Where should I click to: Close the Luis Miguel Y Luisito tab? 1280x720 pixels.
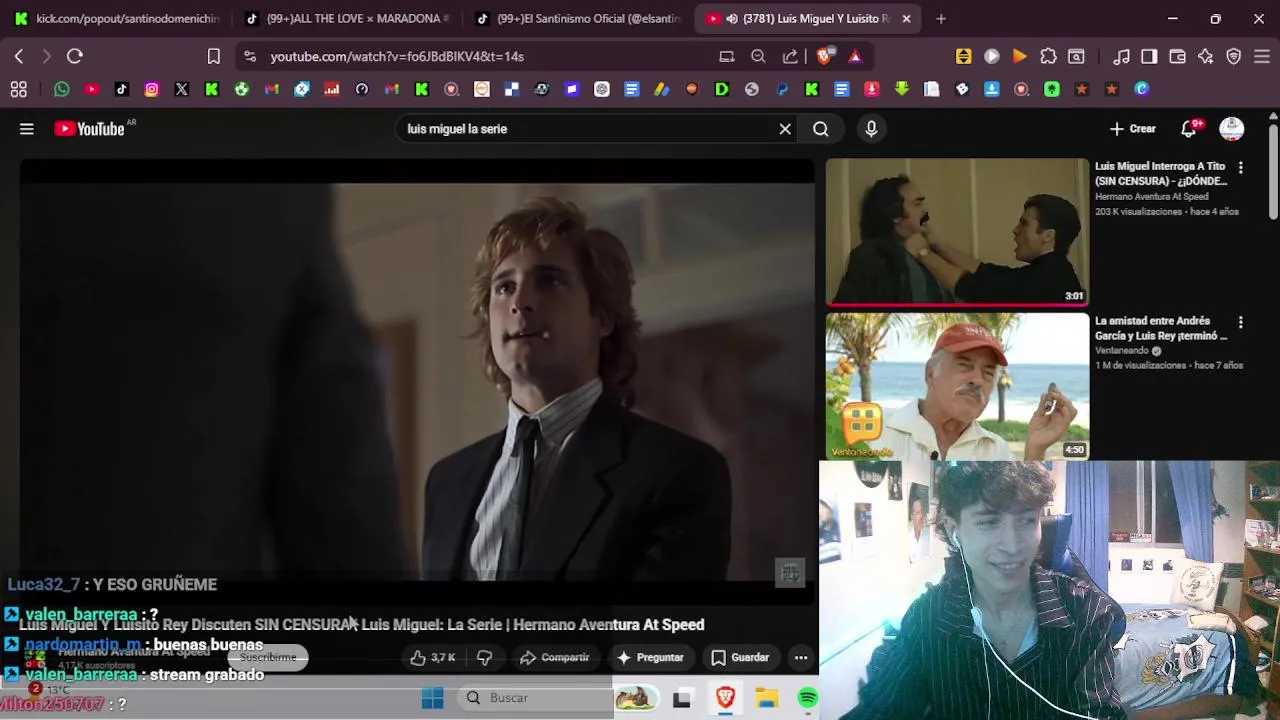pyautogui.click(x=906, y=18)
